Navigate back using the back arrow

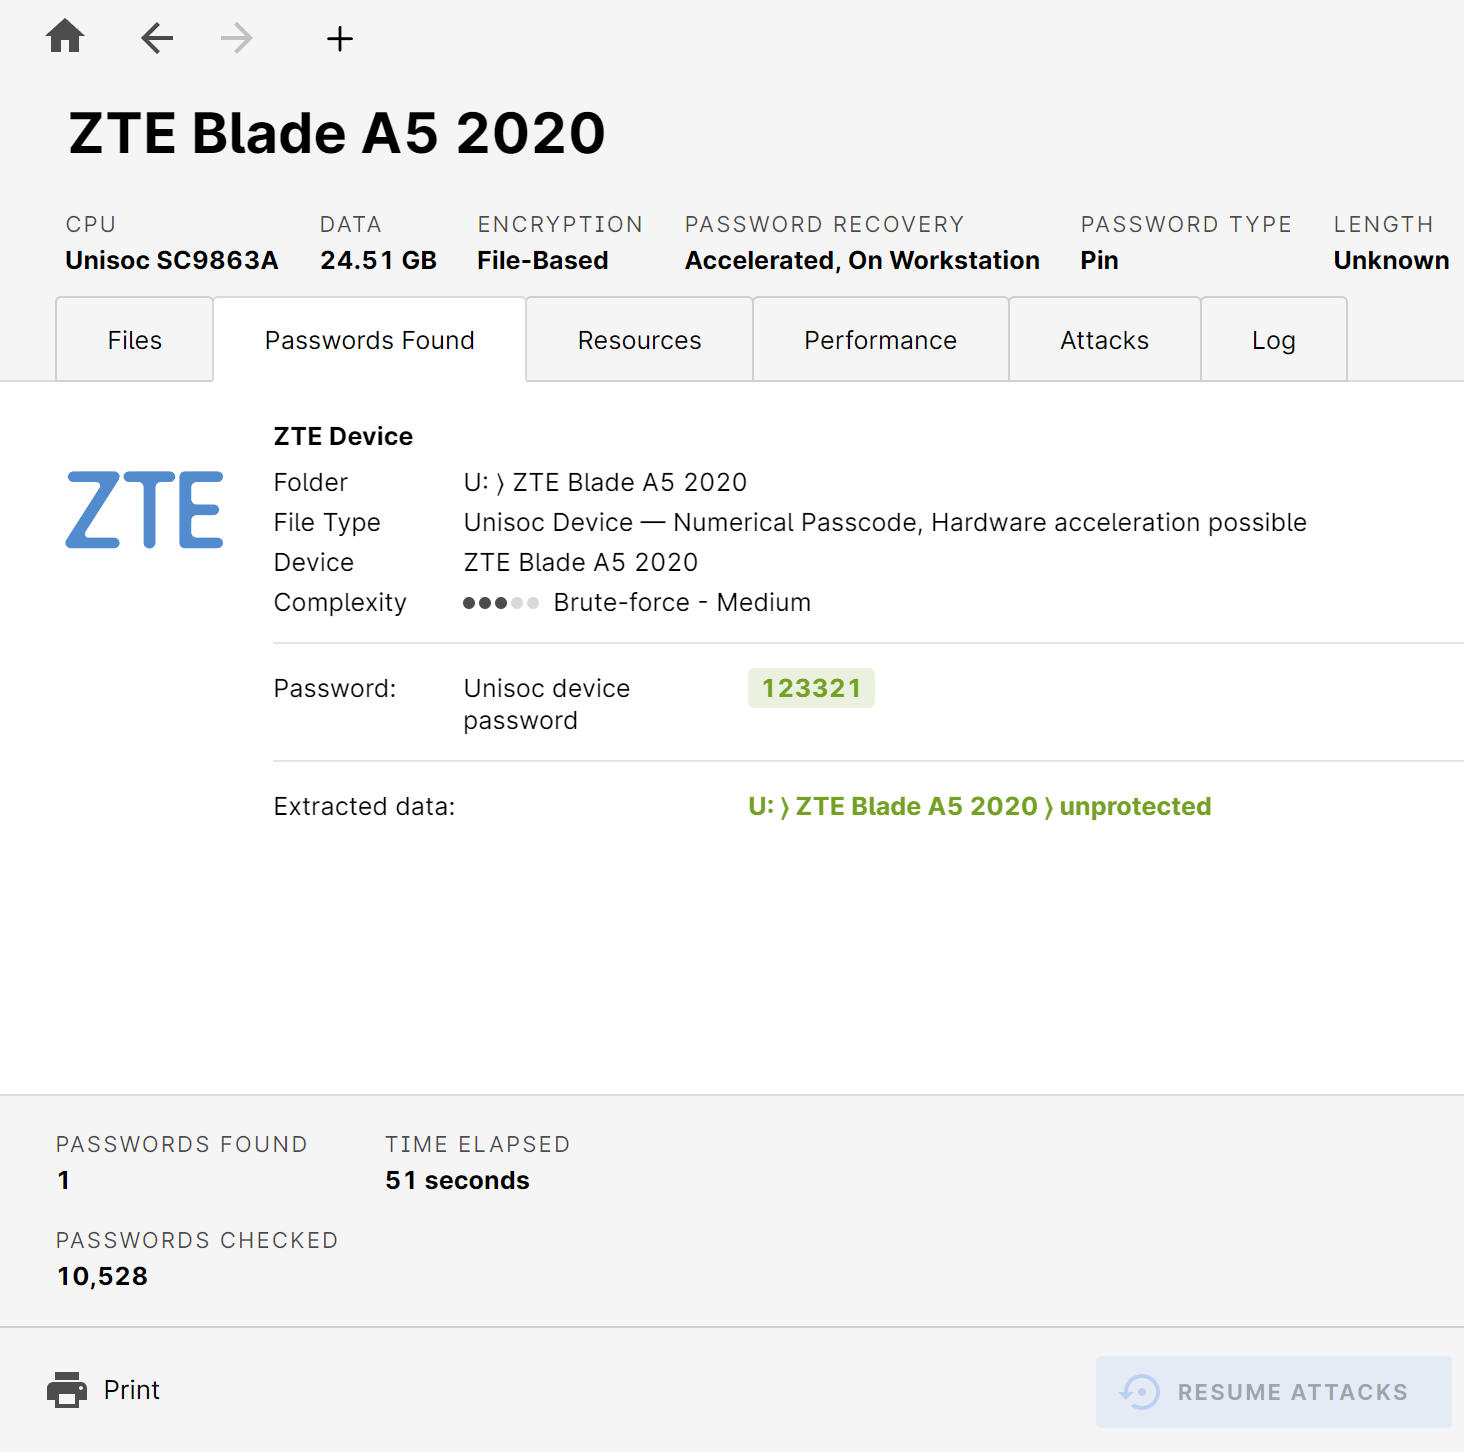[156, 38]
